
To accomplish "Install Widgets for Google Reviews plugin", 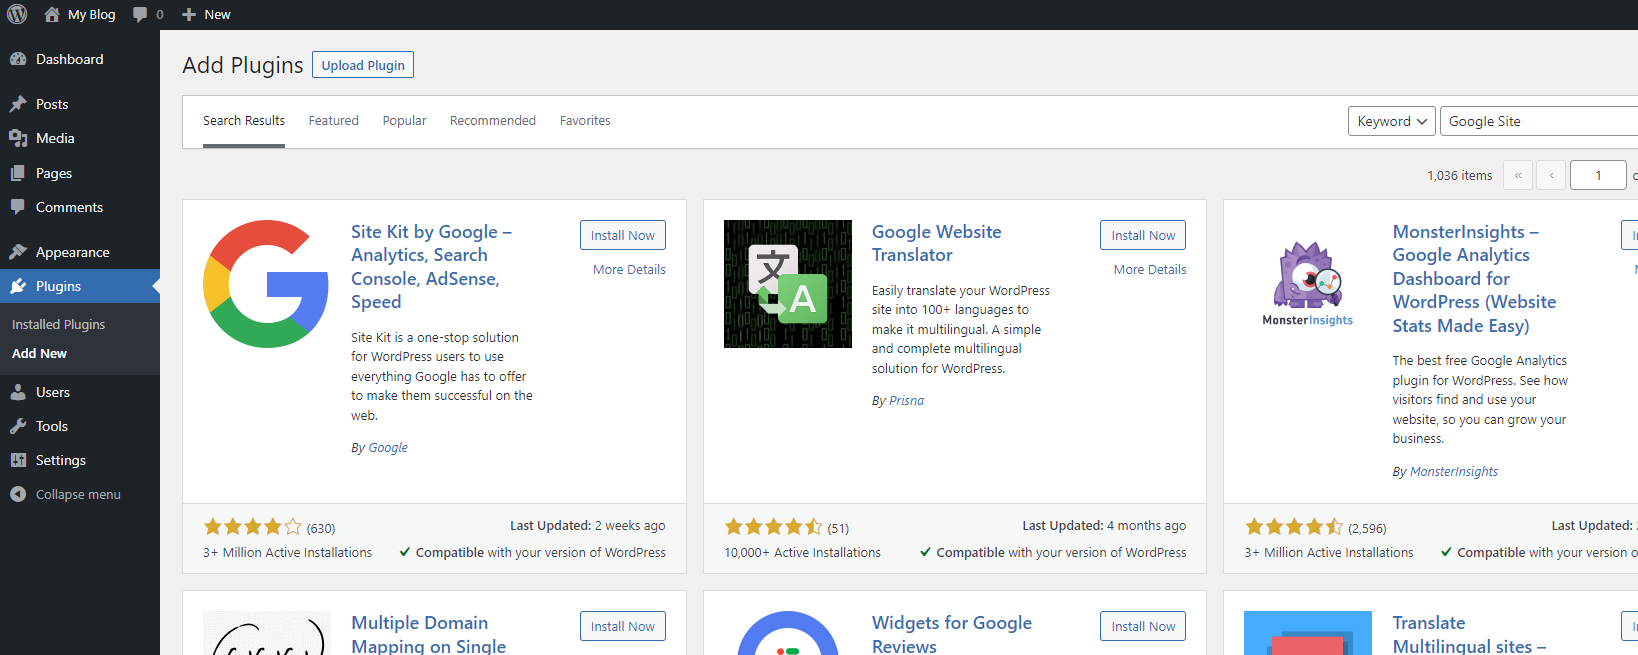I will (x=1143, y=626).
